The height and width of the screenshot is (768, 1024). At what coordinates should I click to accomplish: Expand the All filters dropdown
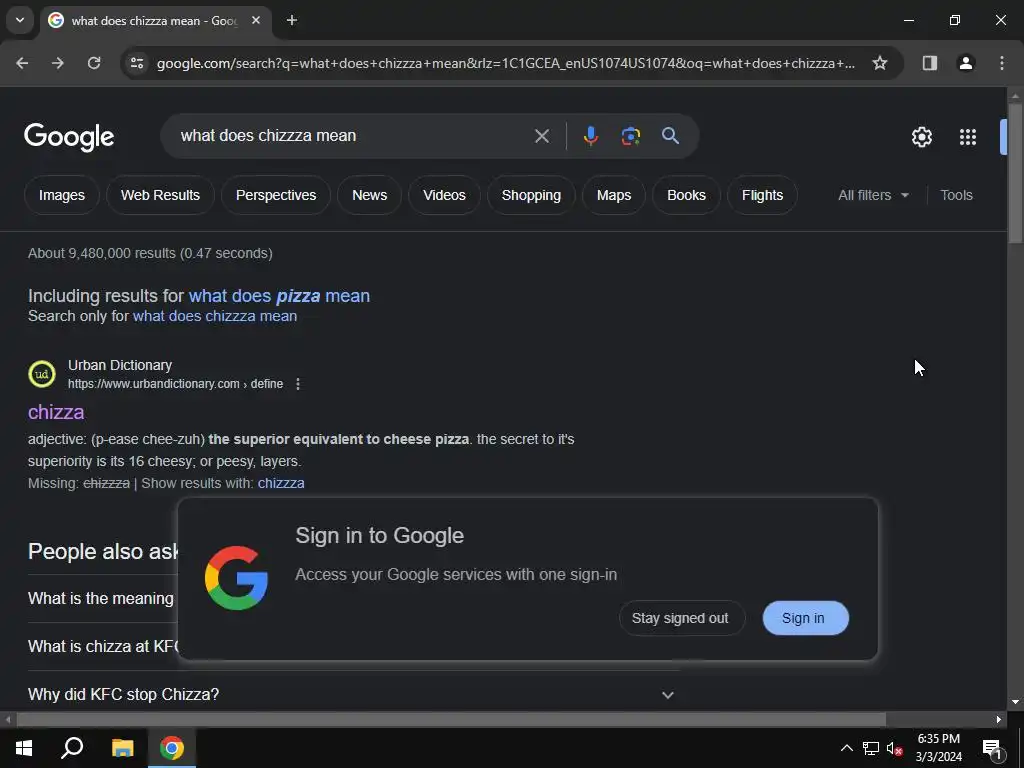[873, 195]
